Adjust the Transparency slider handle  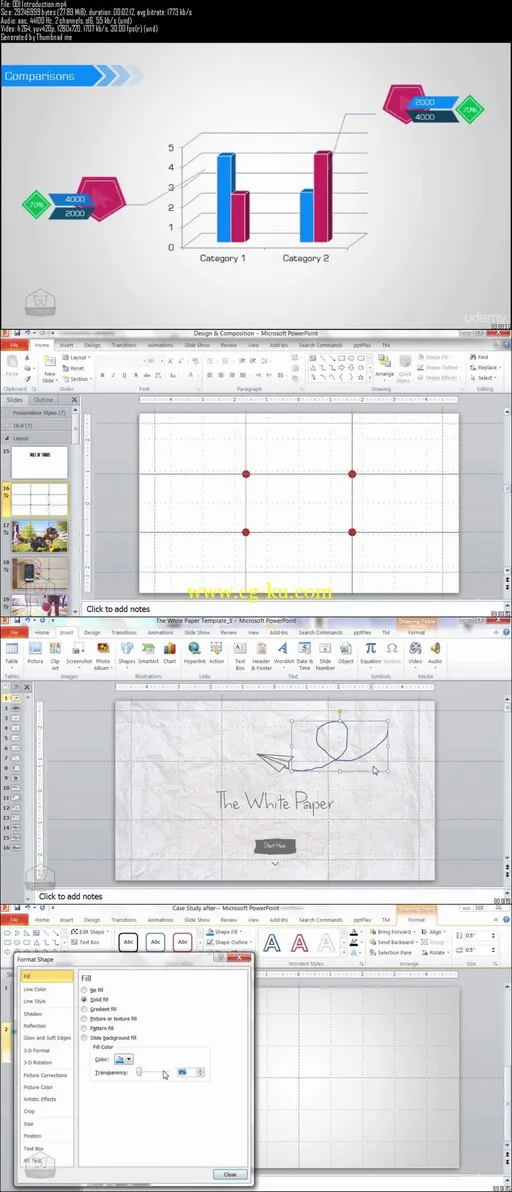click(x=140, y=1072)
